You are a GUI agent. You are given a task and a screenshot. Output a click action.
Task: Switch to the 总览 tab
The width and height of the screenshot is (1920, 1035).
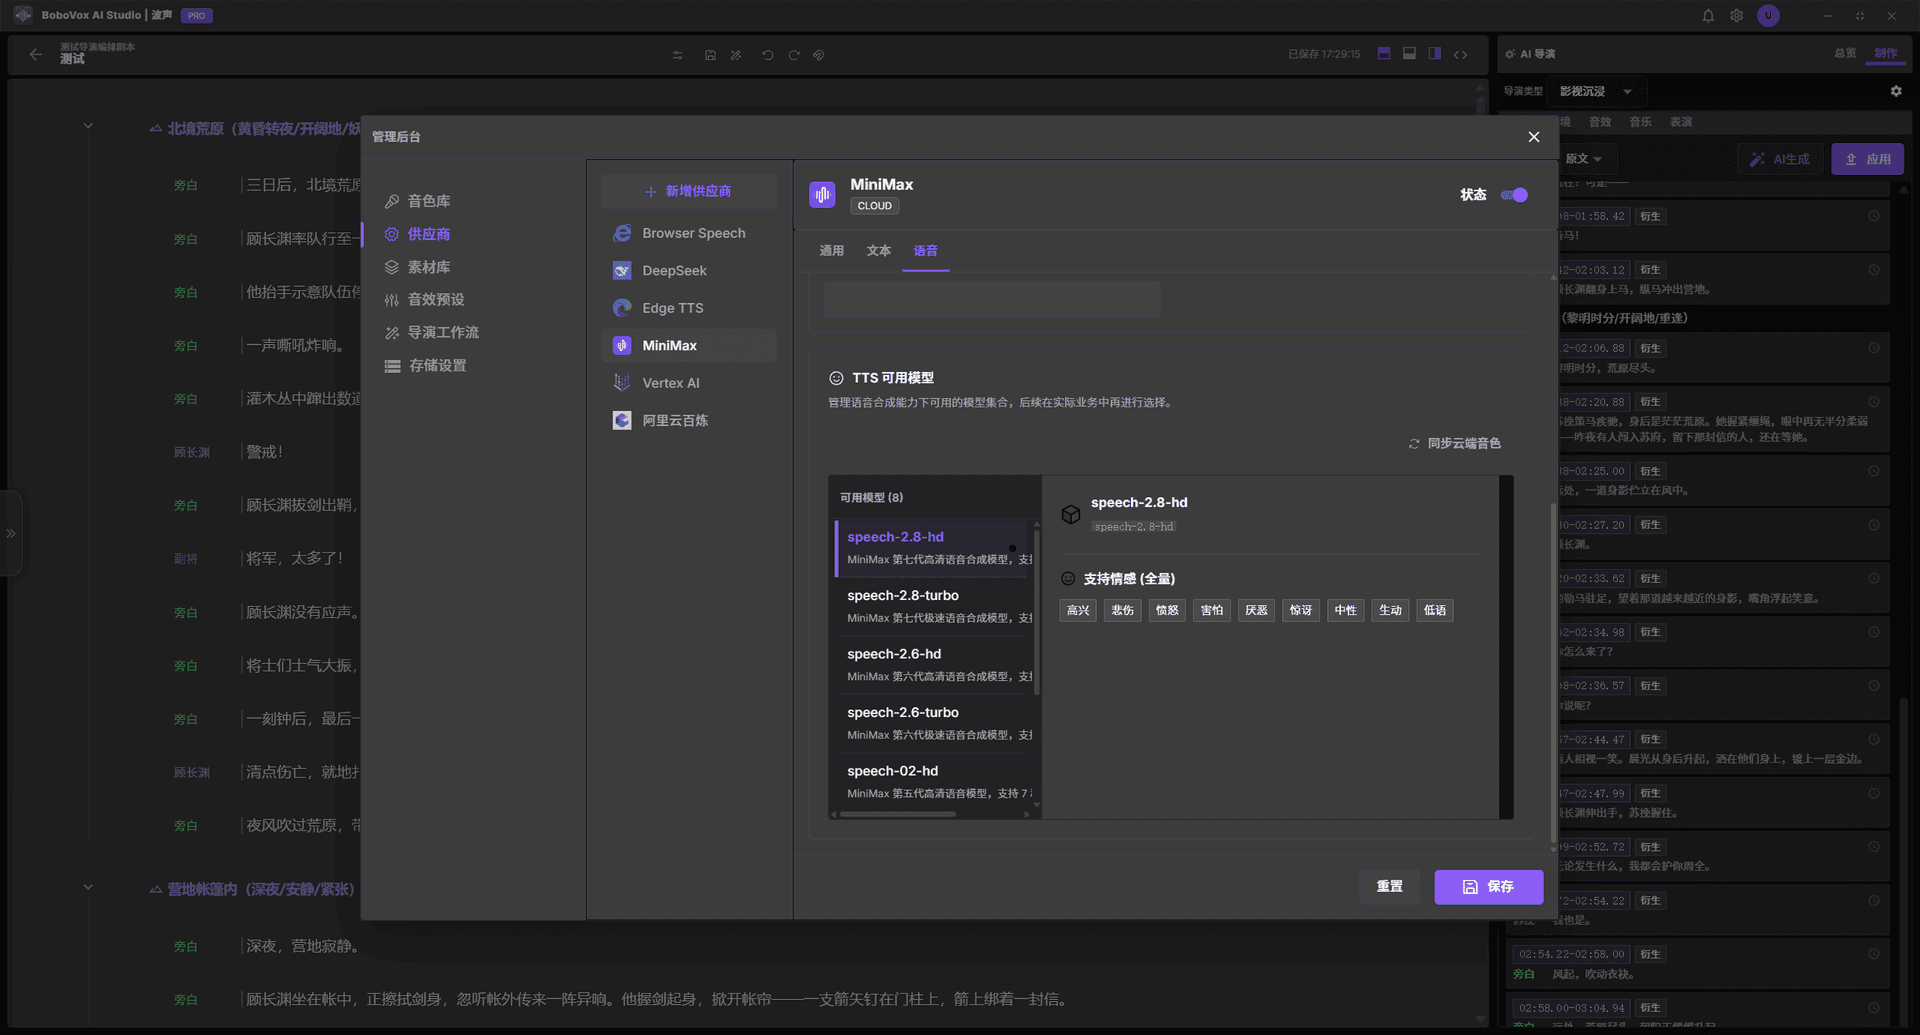click(1845, 53)
